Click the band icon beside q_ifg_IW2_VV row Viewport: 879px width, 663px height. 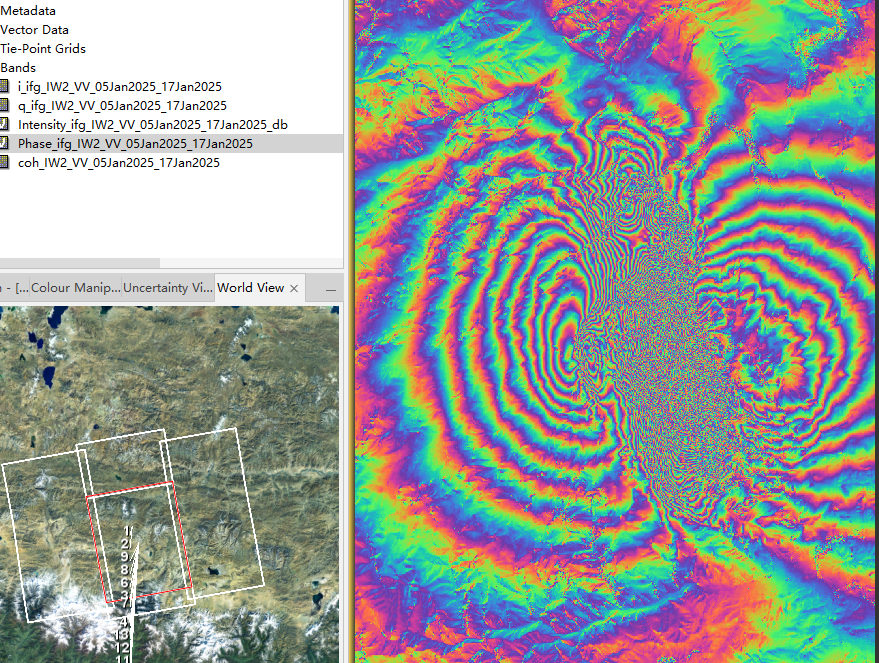4,105
